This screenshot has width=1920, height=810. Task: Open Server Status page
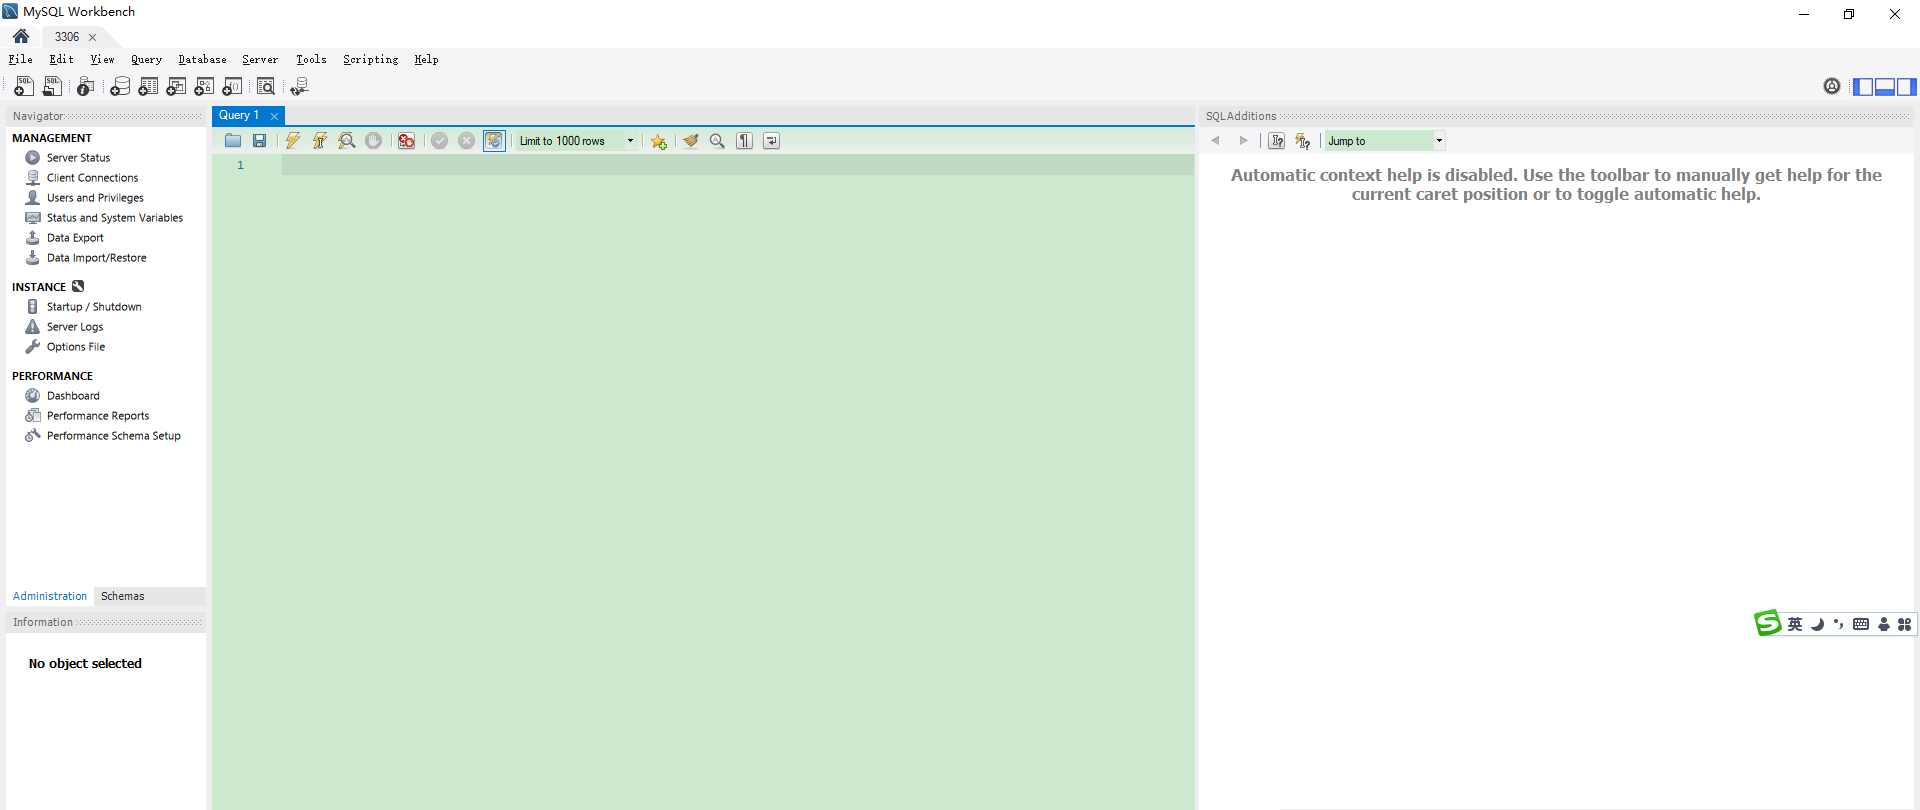[x=78, y=158]
